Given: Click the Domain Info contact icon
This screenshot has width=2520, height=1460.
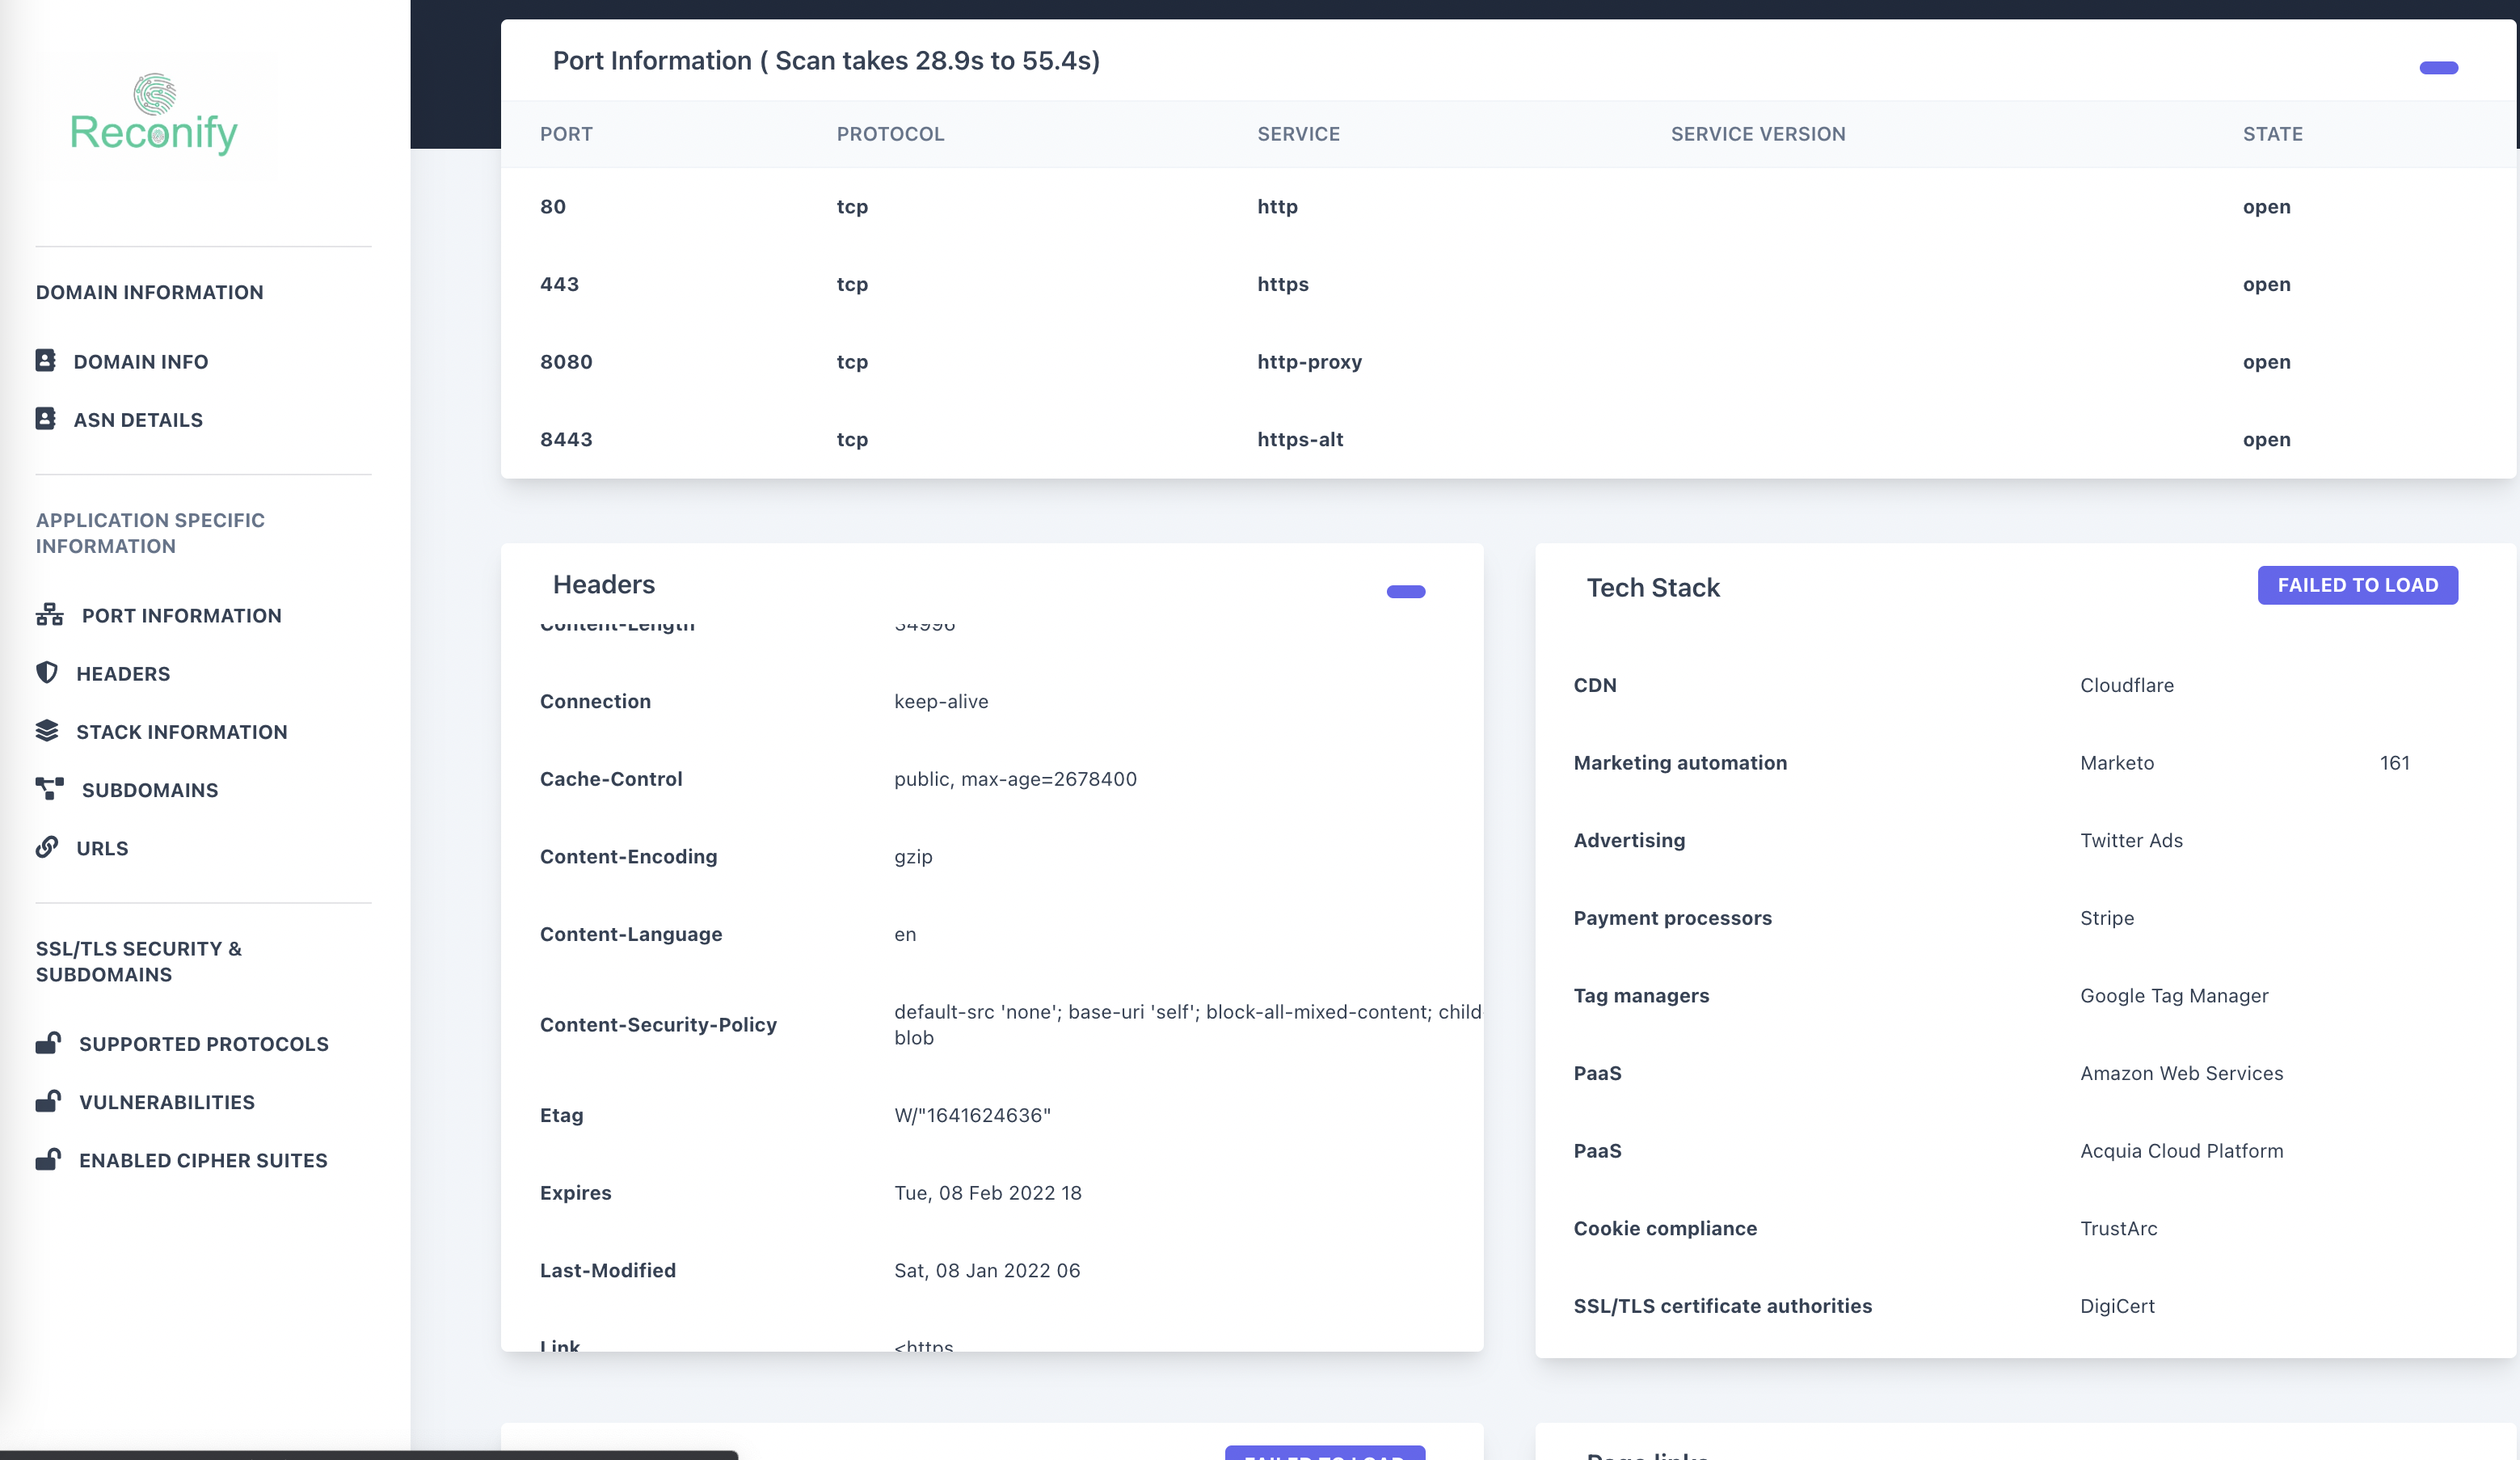Looking at the screenshot, I should (46, 360).
